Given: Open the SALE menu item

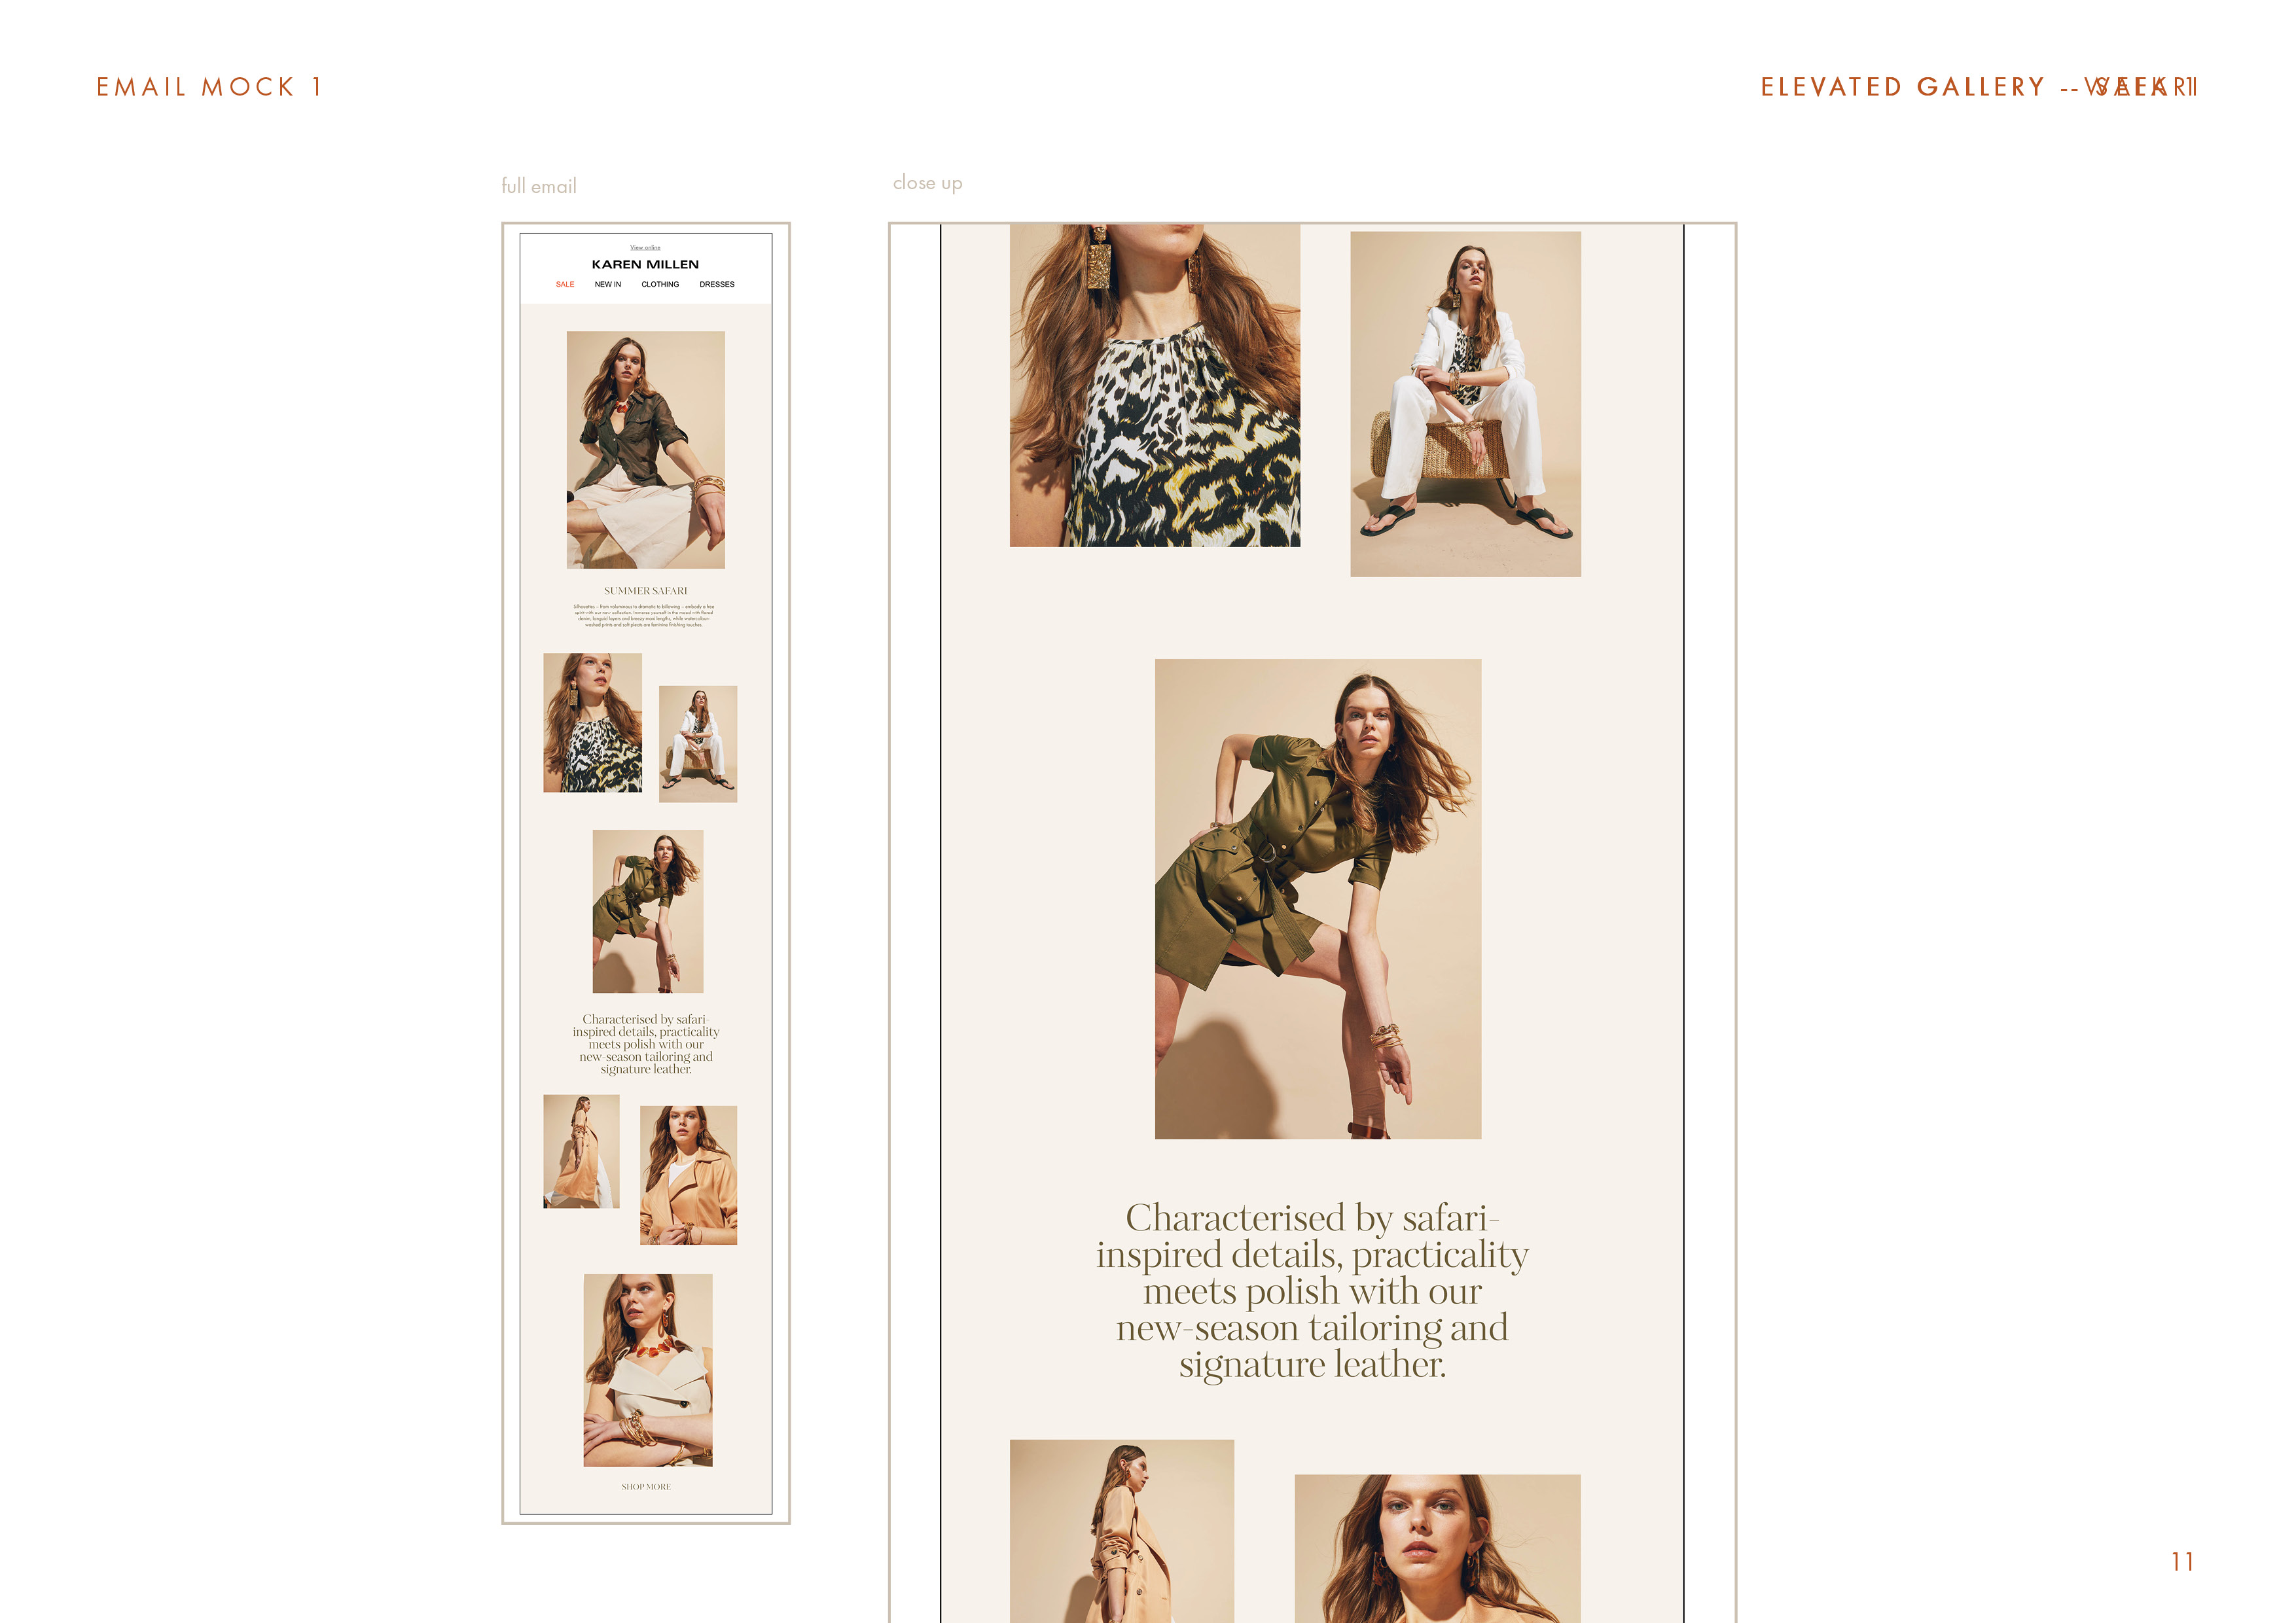Looking at the screenshot, I should 565,285.
